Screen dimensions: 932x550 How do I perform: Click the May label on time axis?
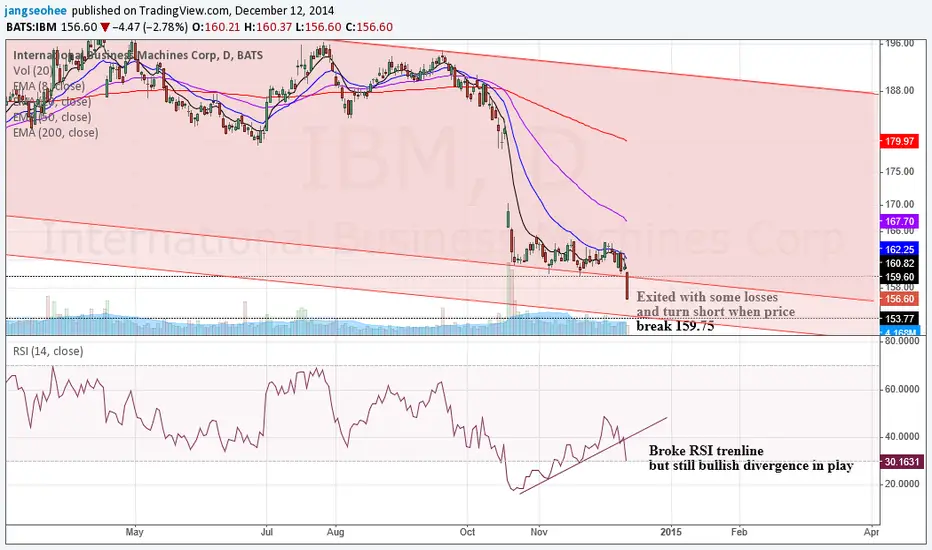click(x=134, y=532)
